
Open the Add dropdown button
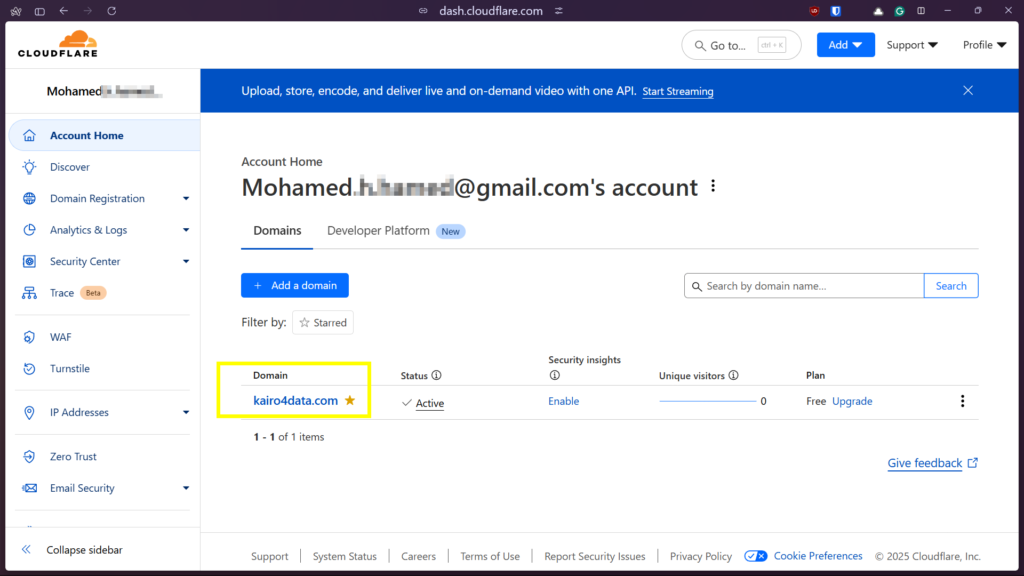click(x=845, y=44)
